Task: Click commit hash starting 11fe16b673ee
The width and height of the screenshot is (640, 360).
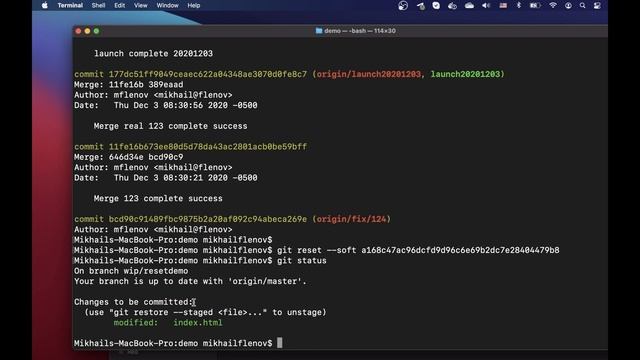Action: tap(207, 147)
